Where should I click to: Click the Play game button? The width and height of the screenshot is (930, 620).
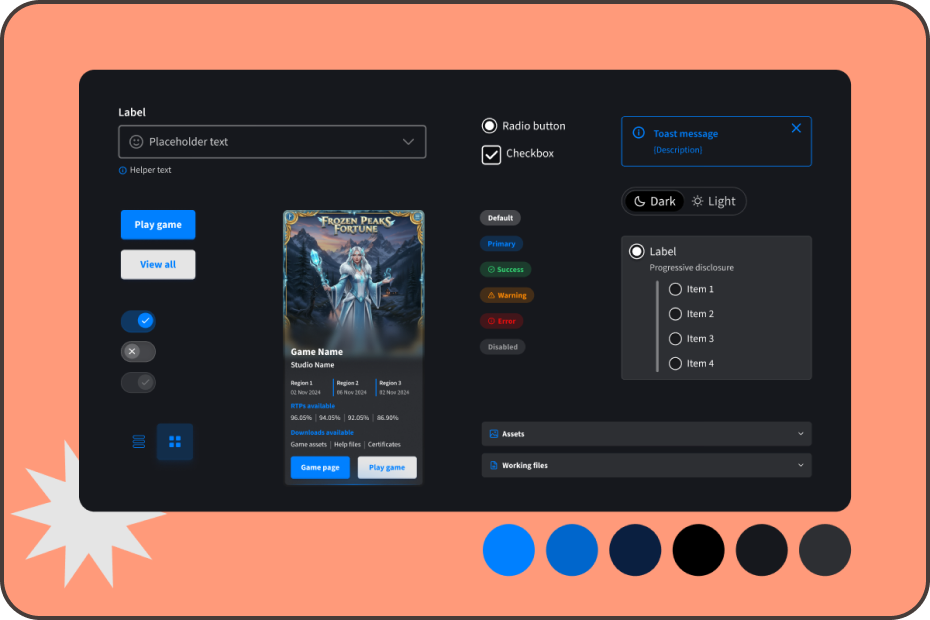tap(157, 224)
